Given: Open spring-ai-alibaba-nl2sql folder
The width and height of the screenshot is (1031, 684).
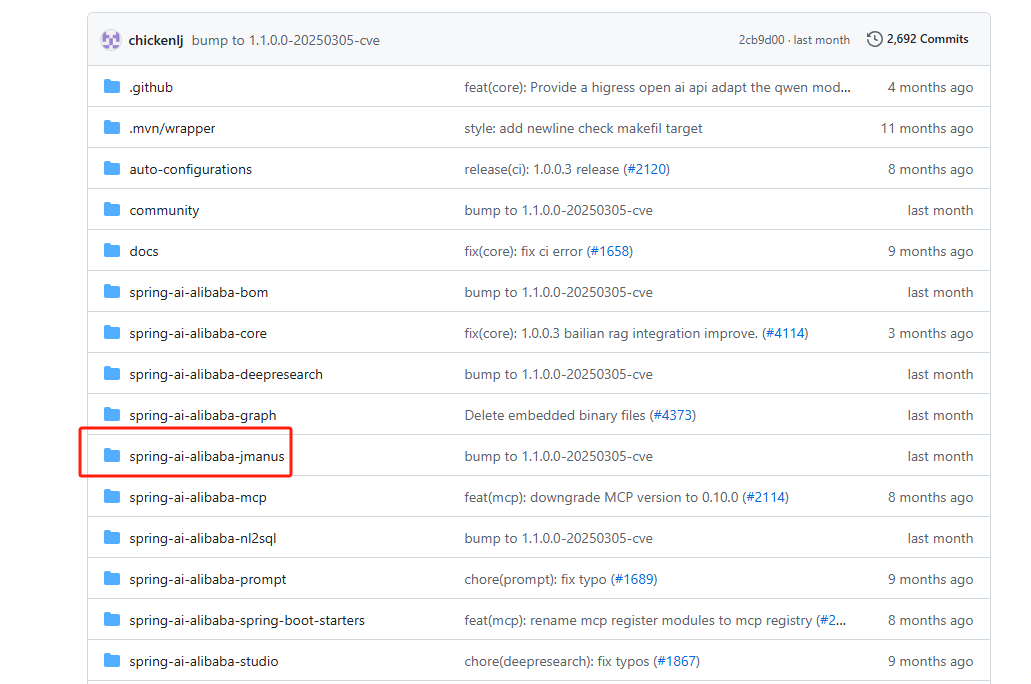Looking at the screenshot, I should (203, 538).
